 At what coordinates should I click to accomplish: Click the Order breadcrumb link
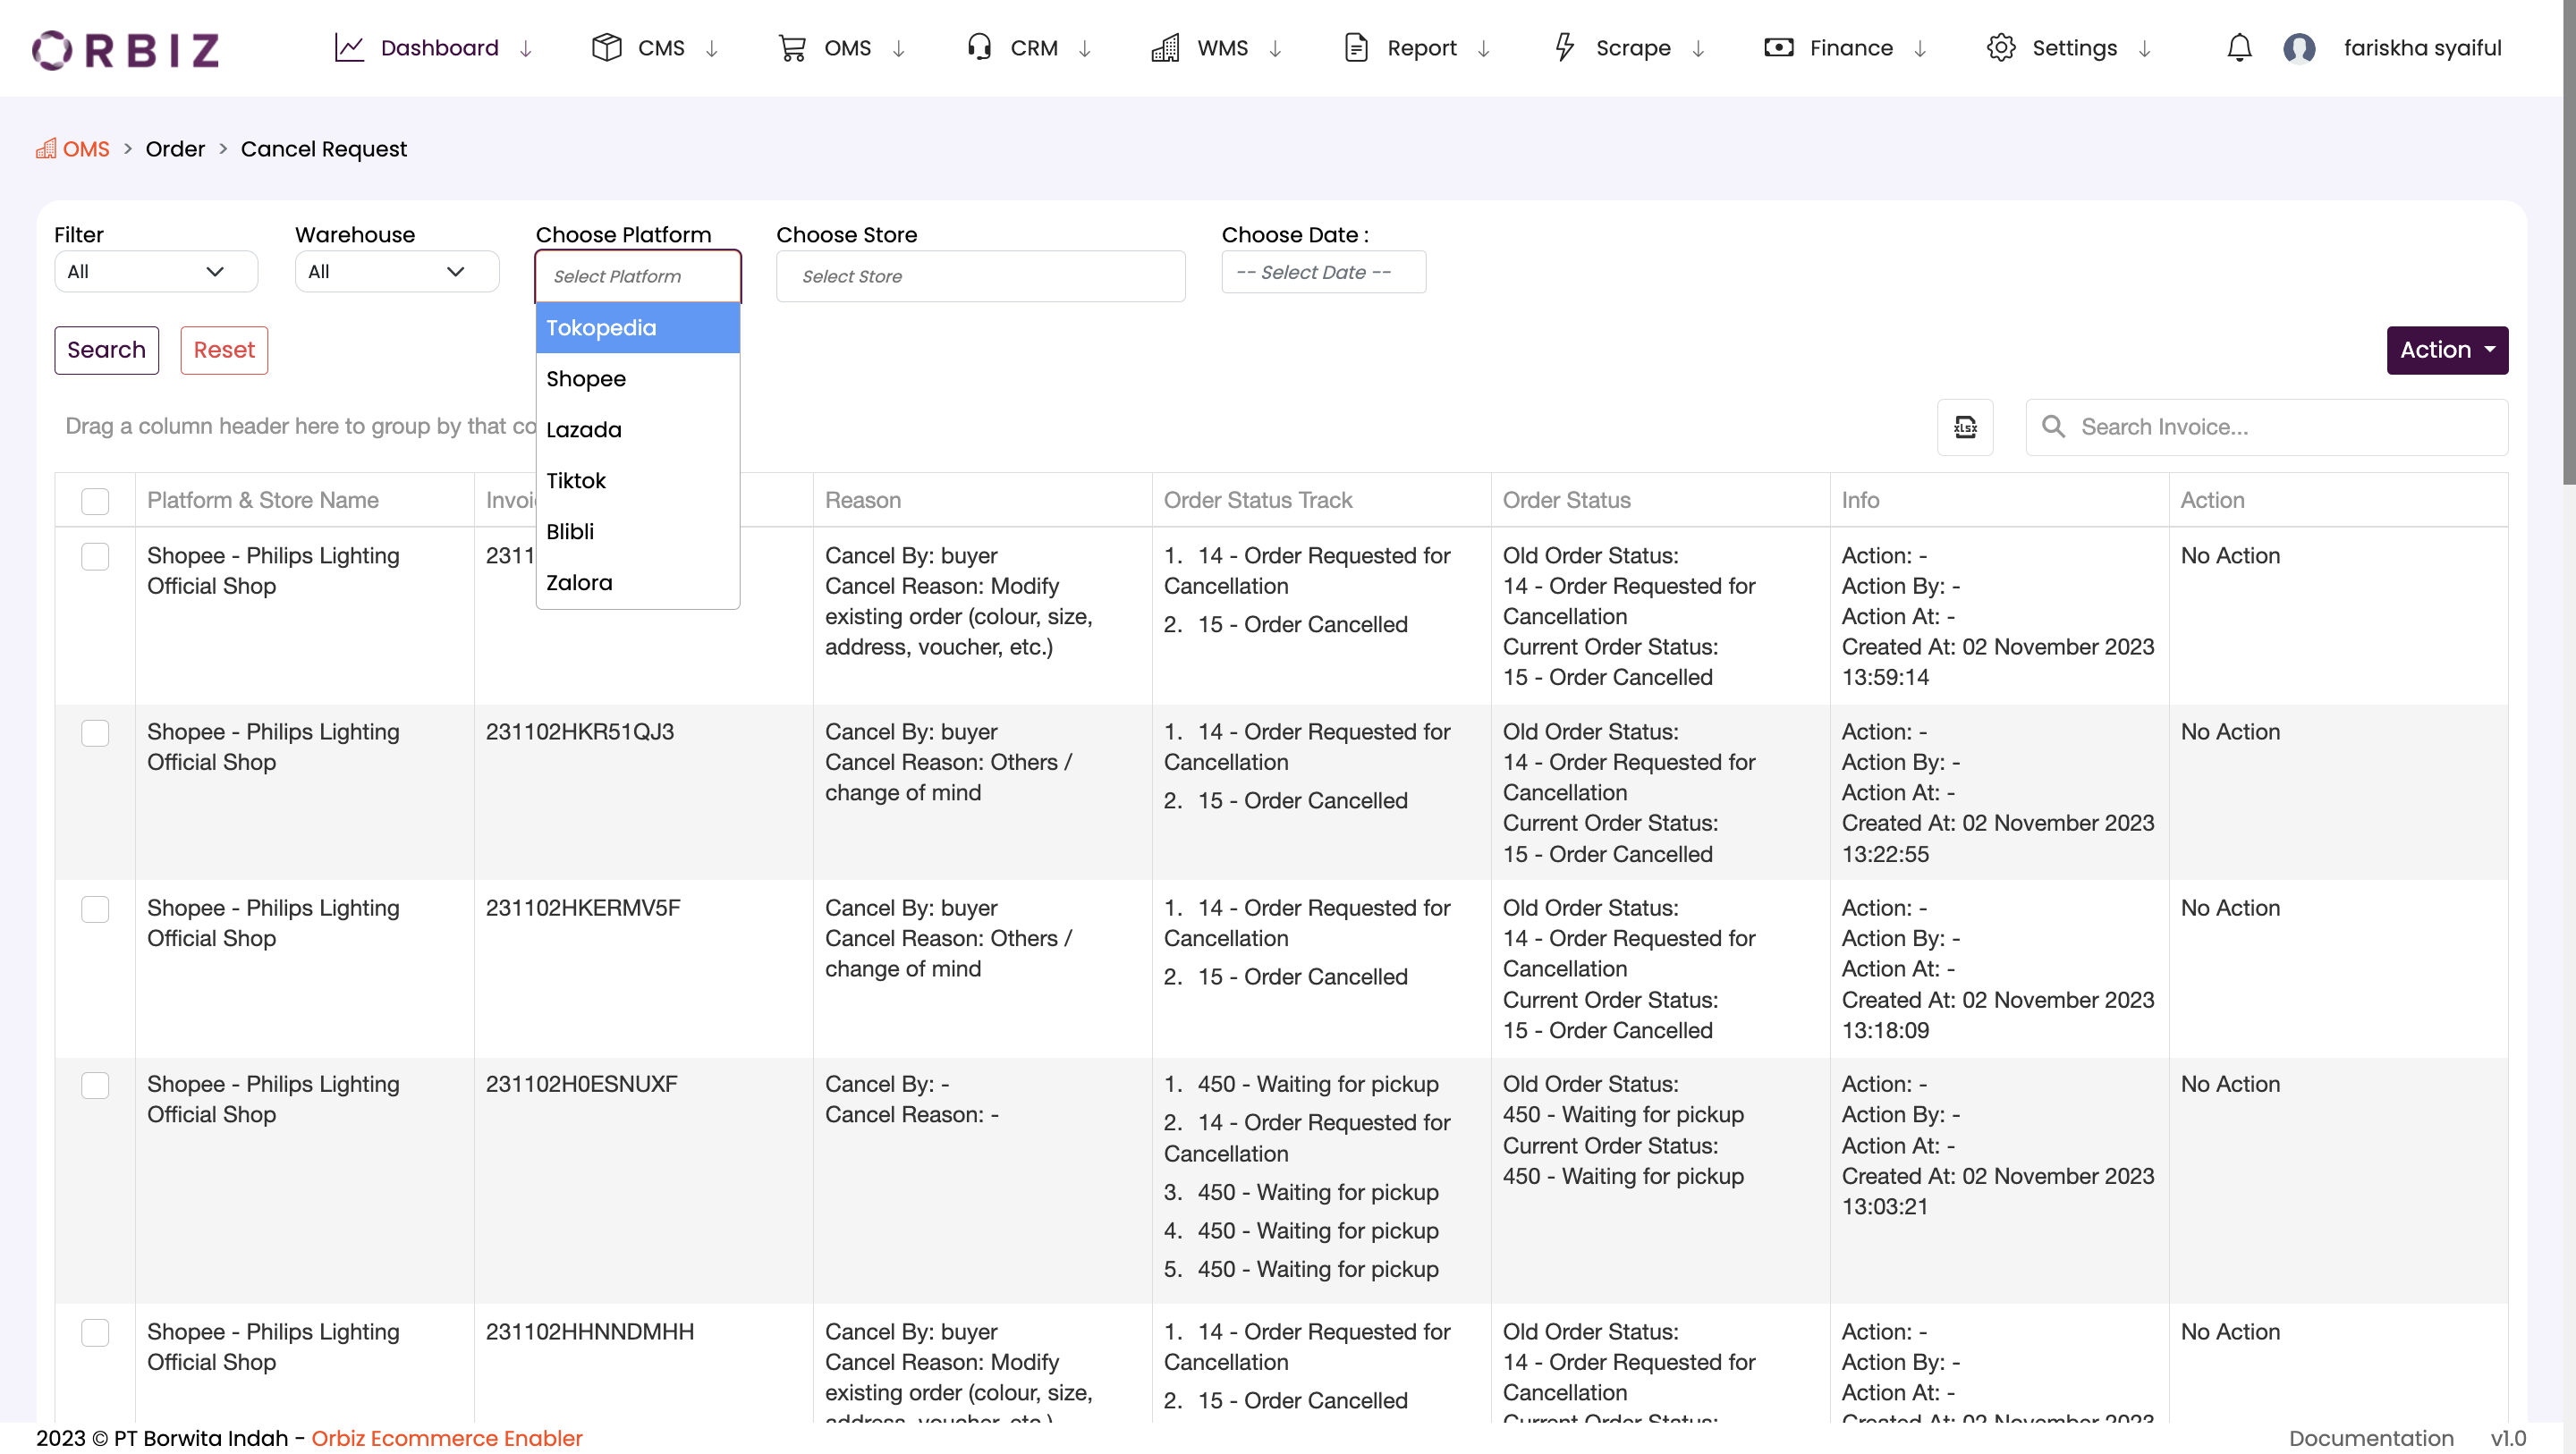coord(175,149)
